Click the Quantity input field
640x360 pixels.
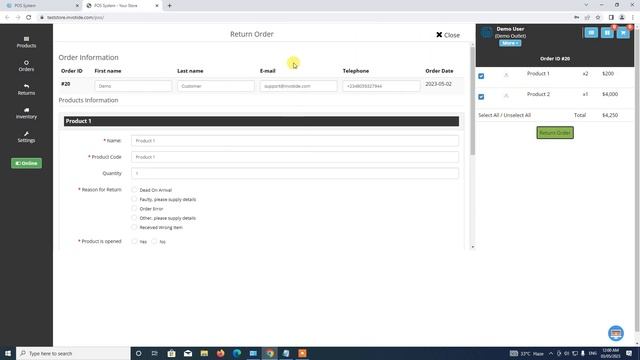[x=295, y=173]
